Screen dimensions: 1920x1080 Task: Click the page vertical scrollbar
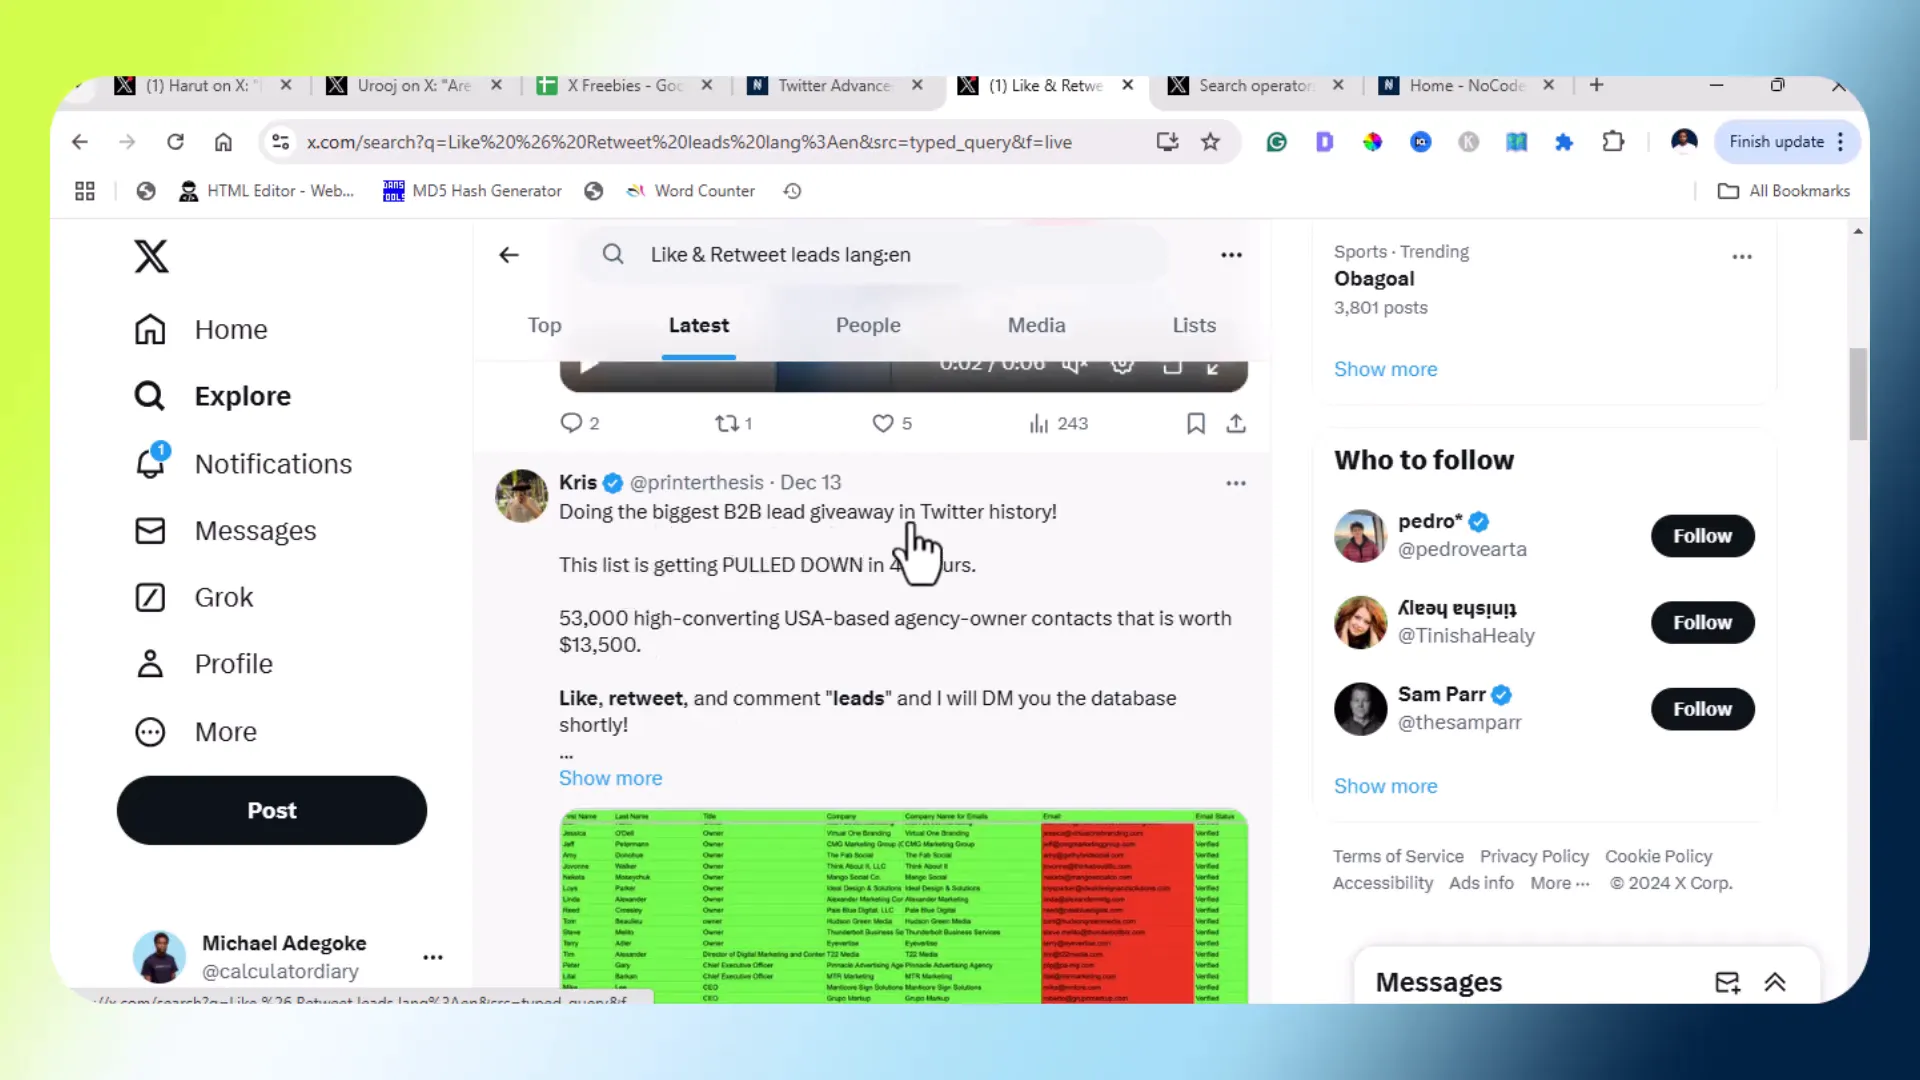point(1858,394)
